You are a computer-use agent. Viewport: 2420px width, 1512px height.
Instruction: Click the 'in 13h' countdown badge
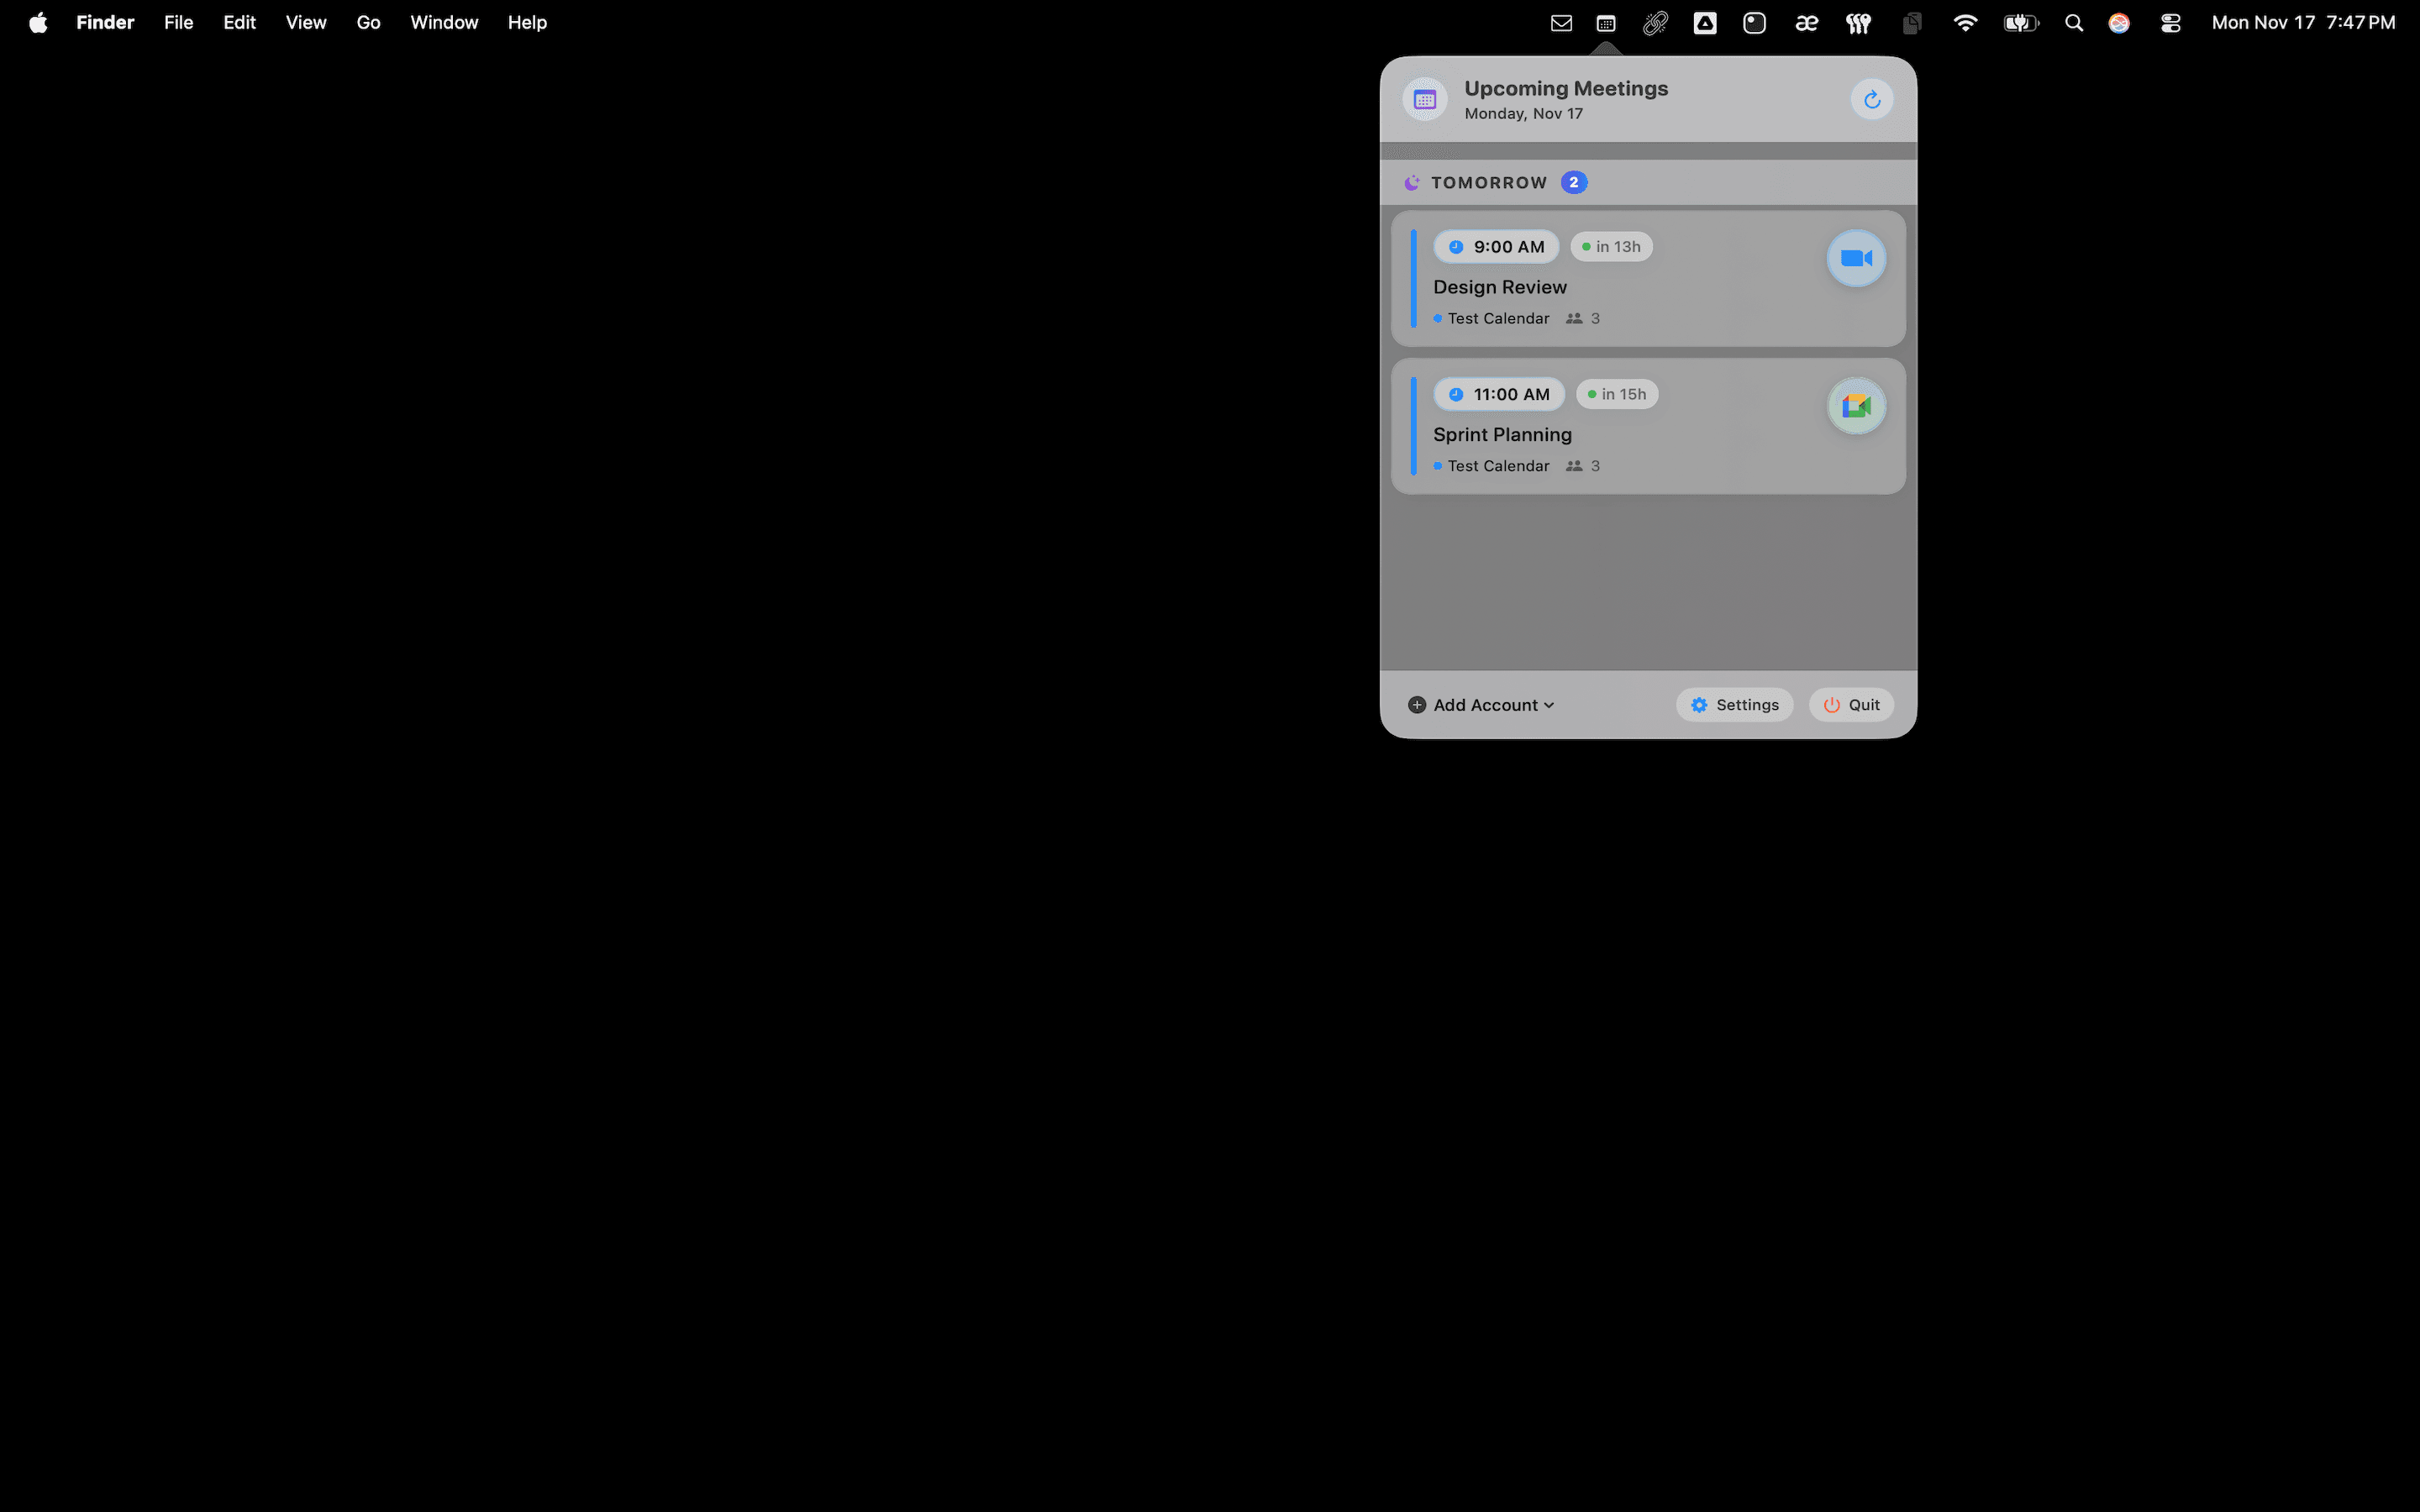click(x=1611, y=246)
